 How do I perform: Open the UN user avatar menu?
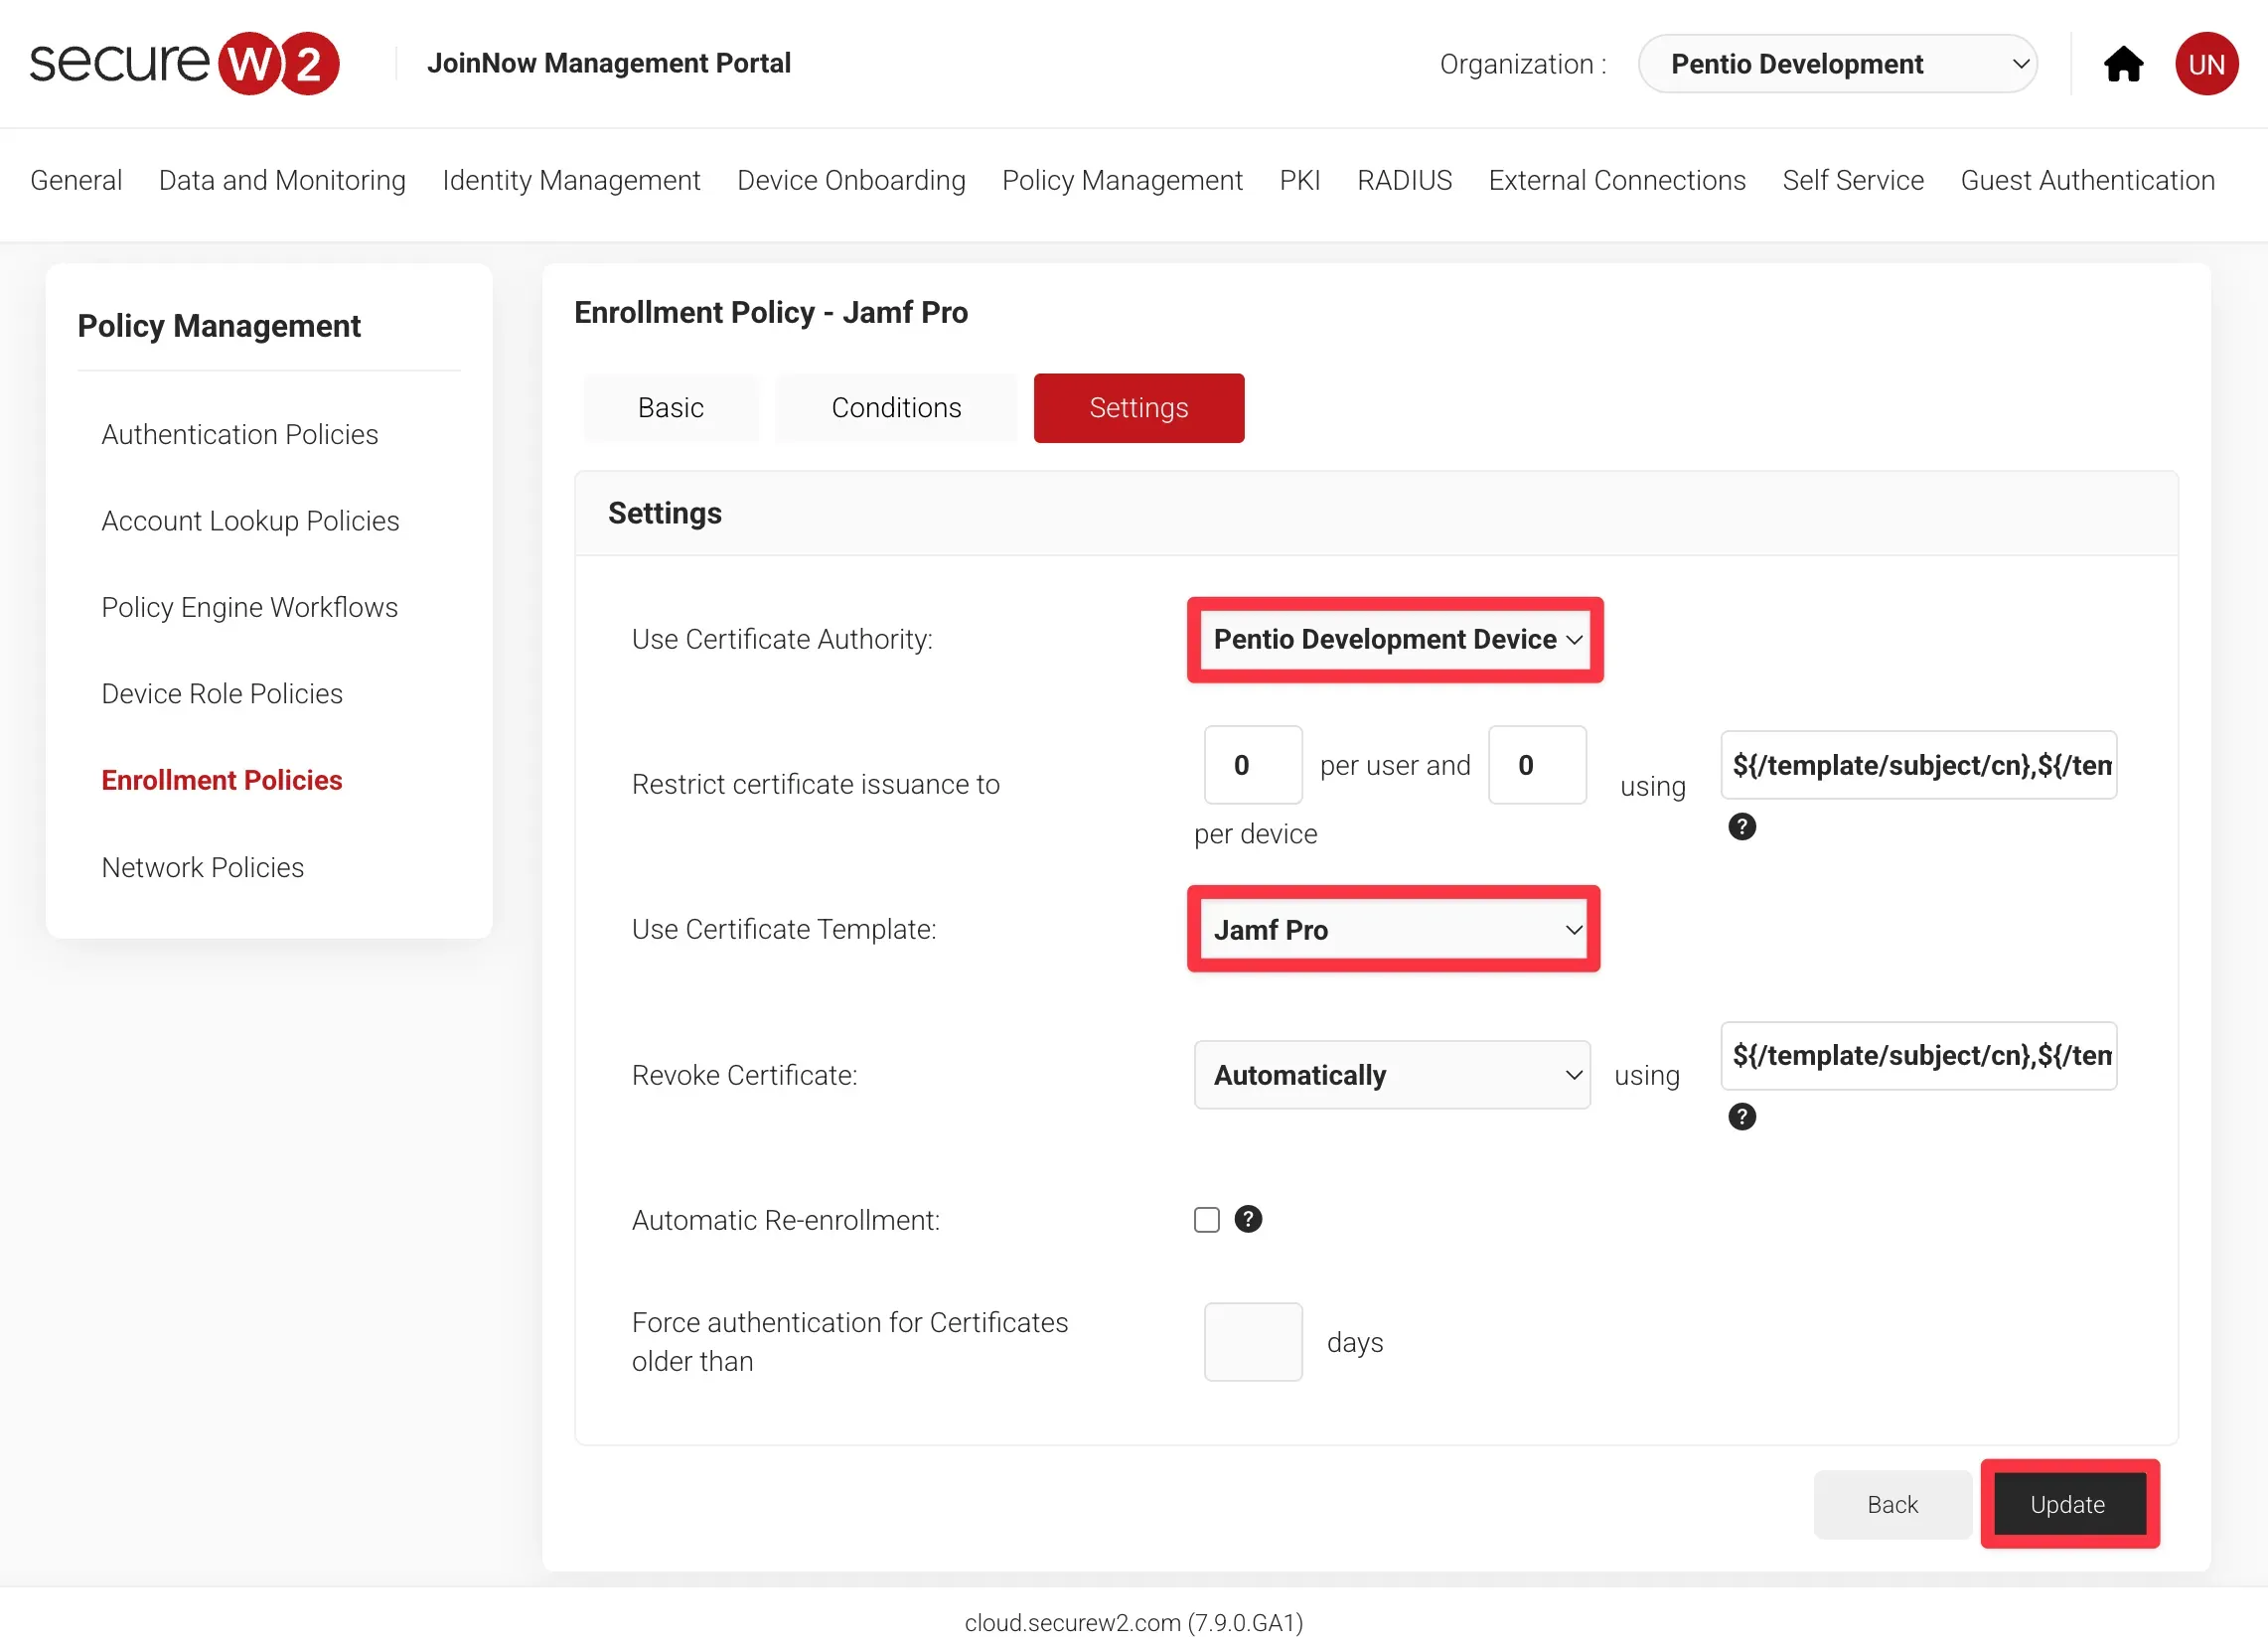[2206, 64]
